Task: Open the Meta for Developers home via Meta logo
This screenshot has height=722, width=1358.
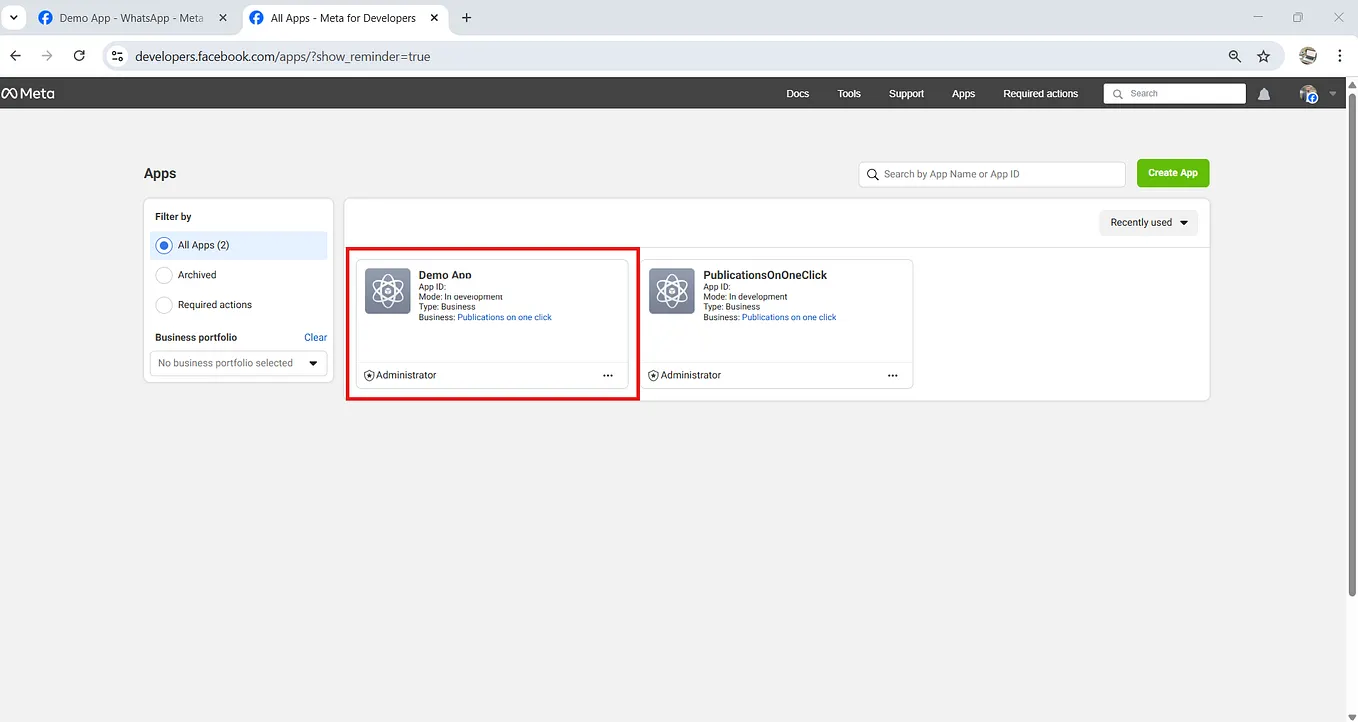Action: click(x=28, y=93)
